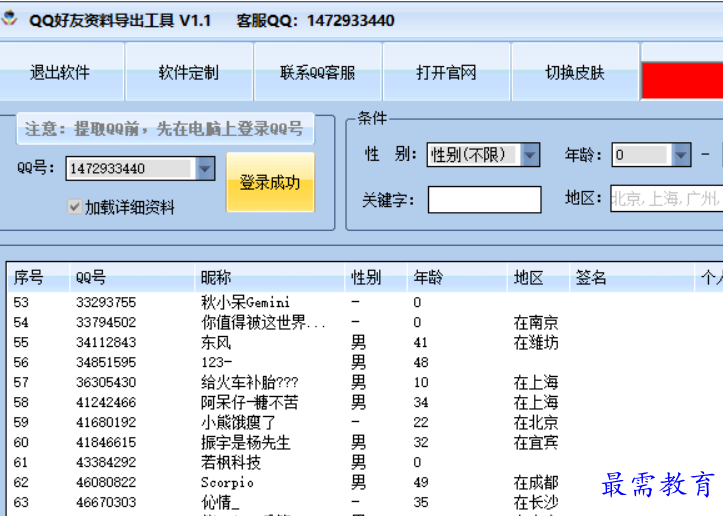The width and height of the screenshot is (723, 516).
Task: Expand the QQ号 combo box arrow
Action: click(205, 168)
